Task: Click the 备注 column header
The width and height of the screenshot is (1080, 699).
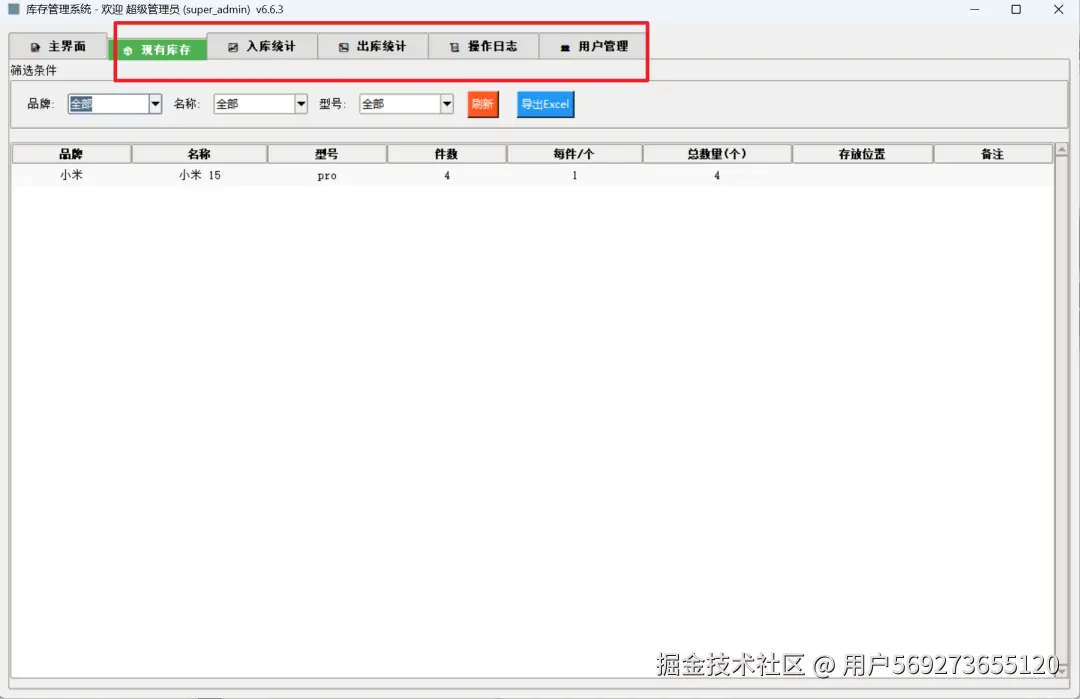Action: tap(993, 154)
